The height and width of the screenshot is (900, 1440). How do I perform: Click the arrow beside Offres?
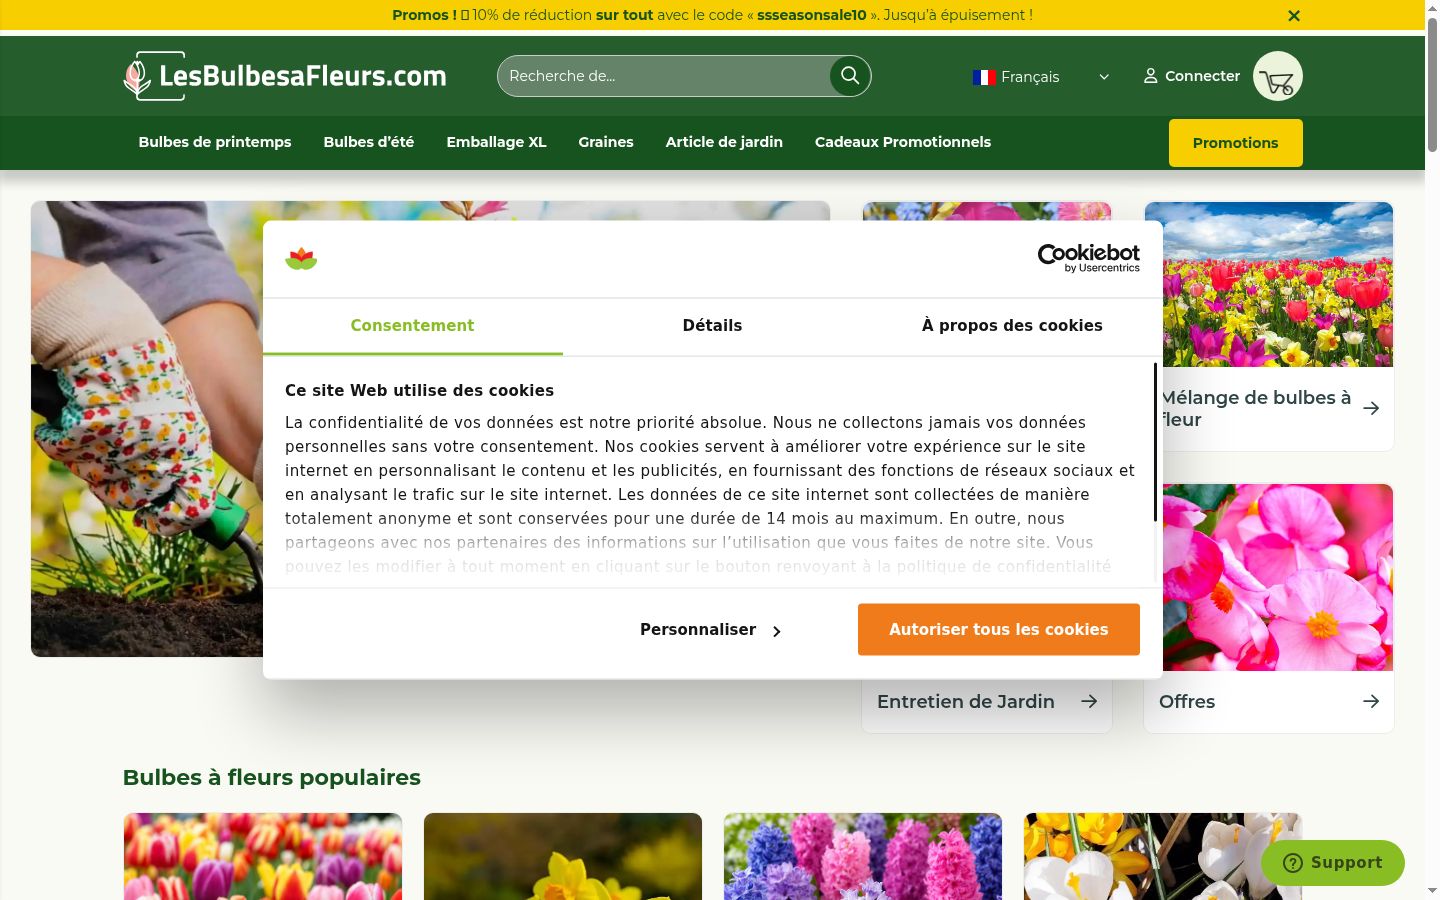point(1371,702)
